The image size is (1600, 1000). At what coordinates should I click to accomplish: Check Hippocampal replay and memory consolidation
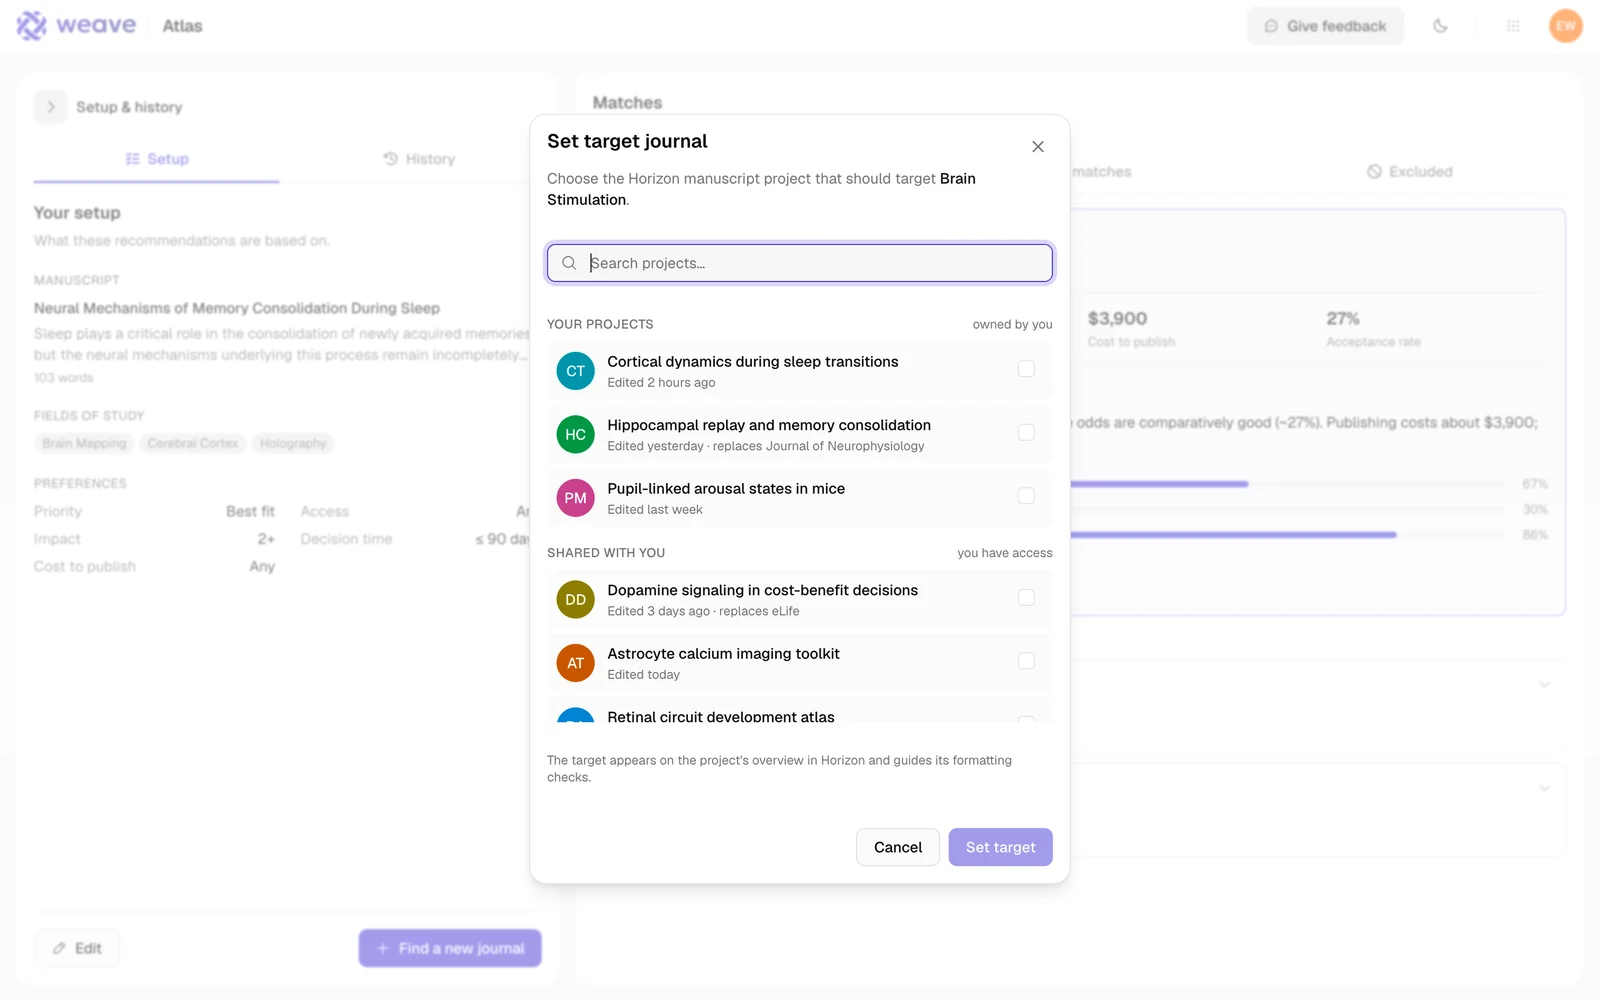1026,432
